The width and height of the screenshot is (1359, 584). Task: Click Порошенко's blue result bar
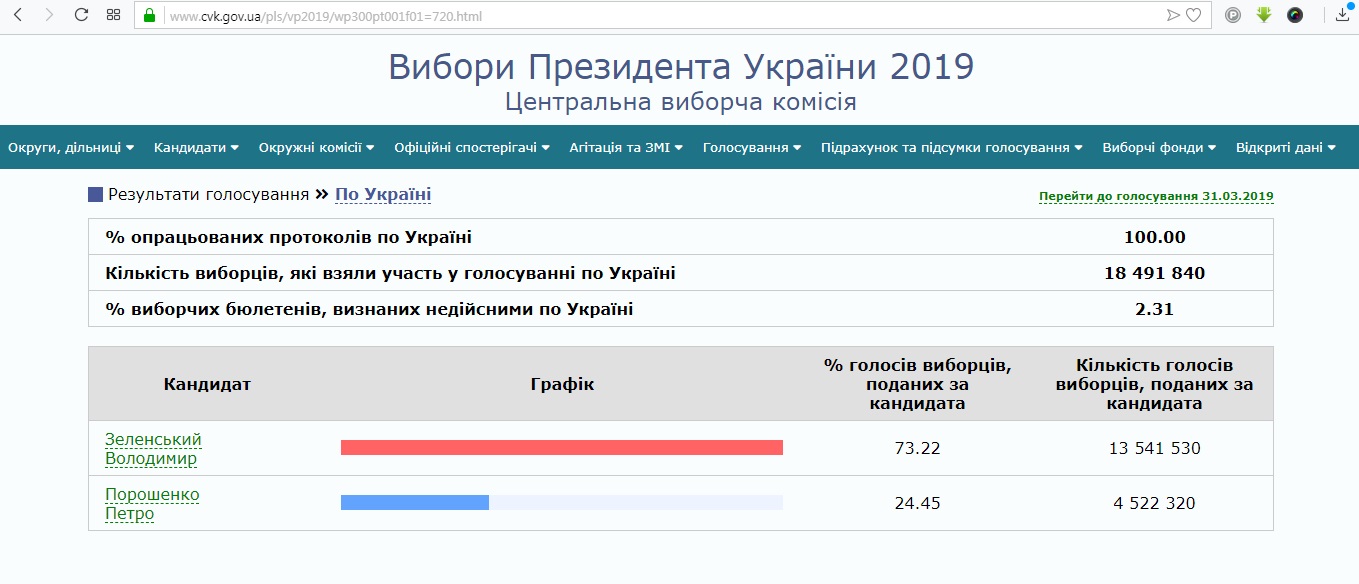click(414, 502)
